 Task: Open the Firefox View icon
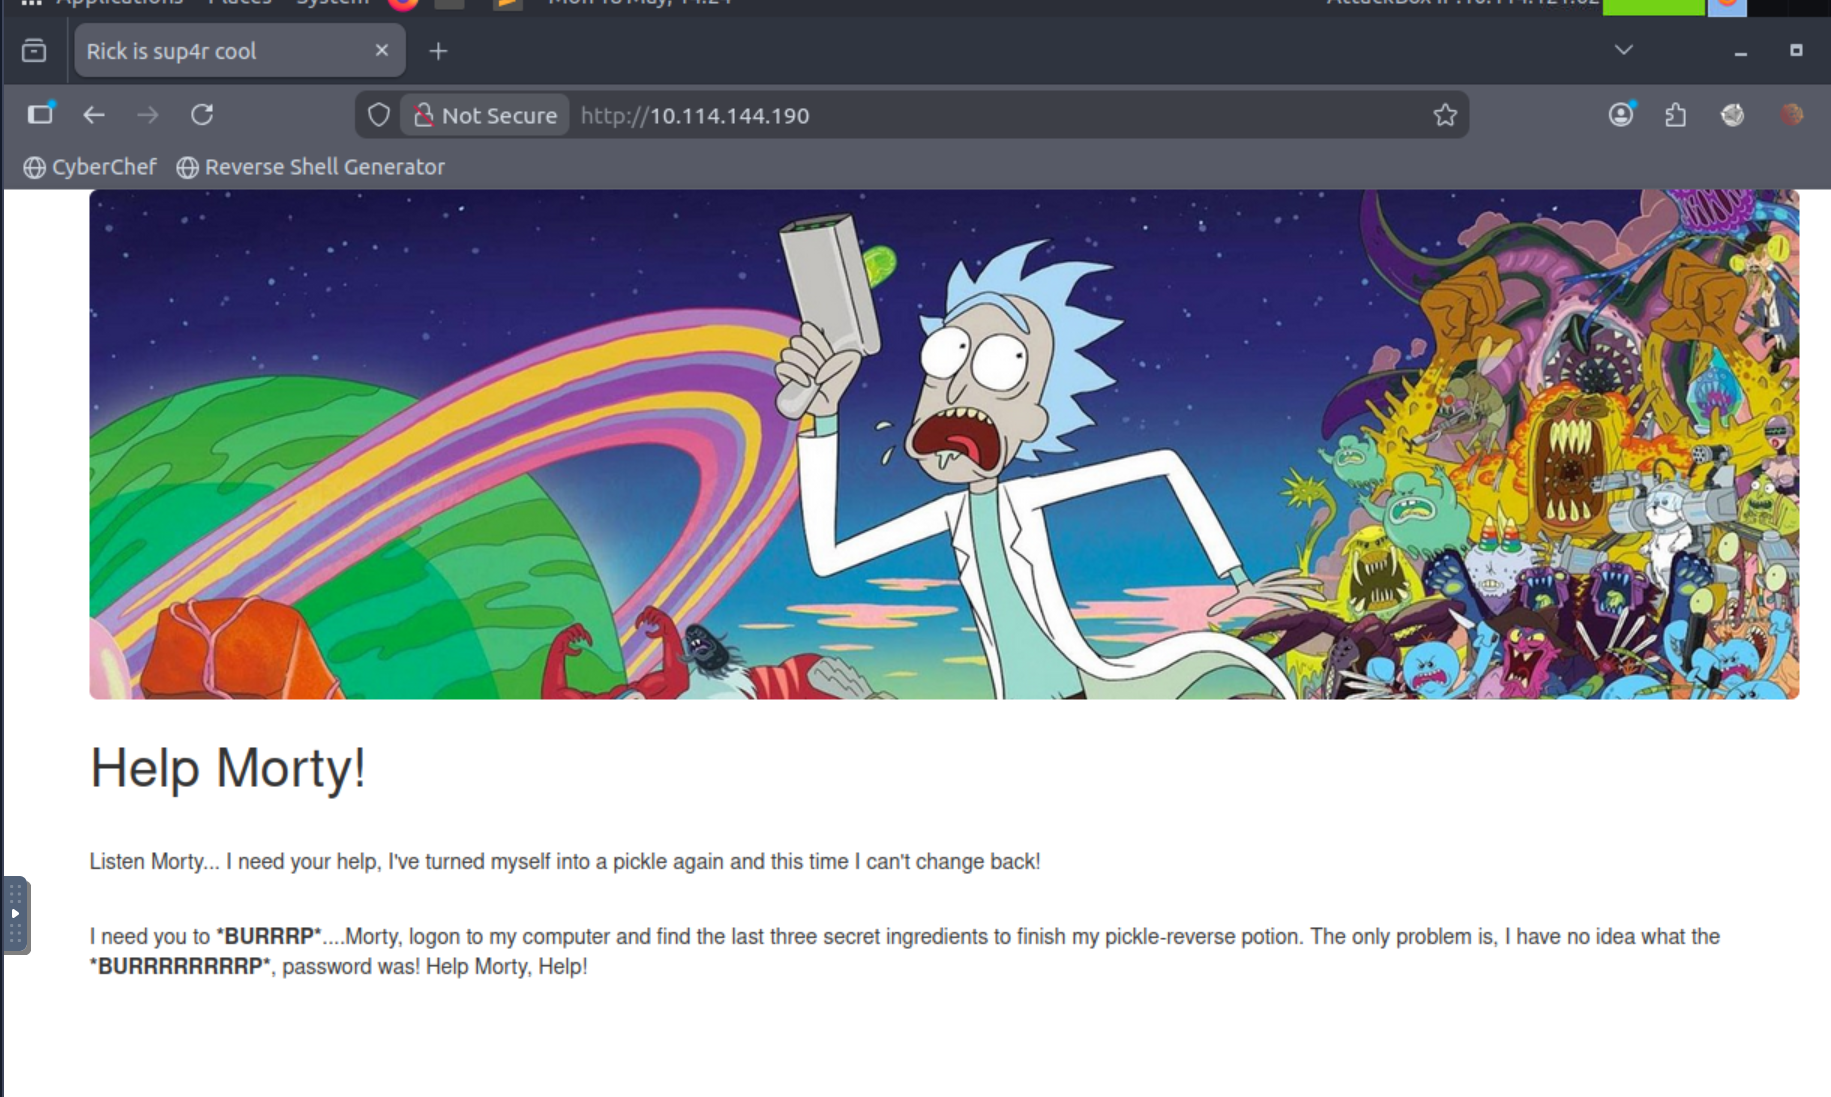34,51
